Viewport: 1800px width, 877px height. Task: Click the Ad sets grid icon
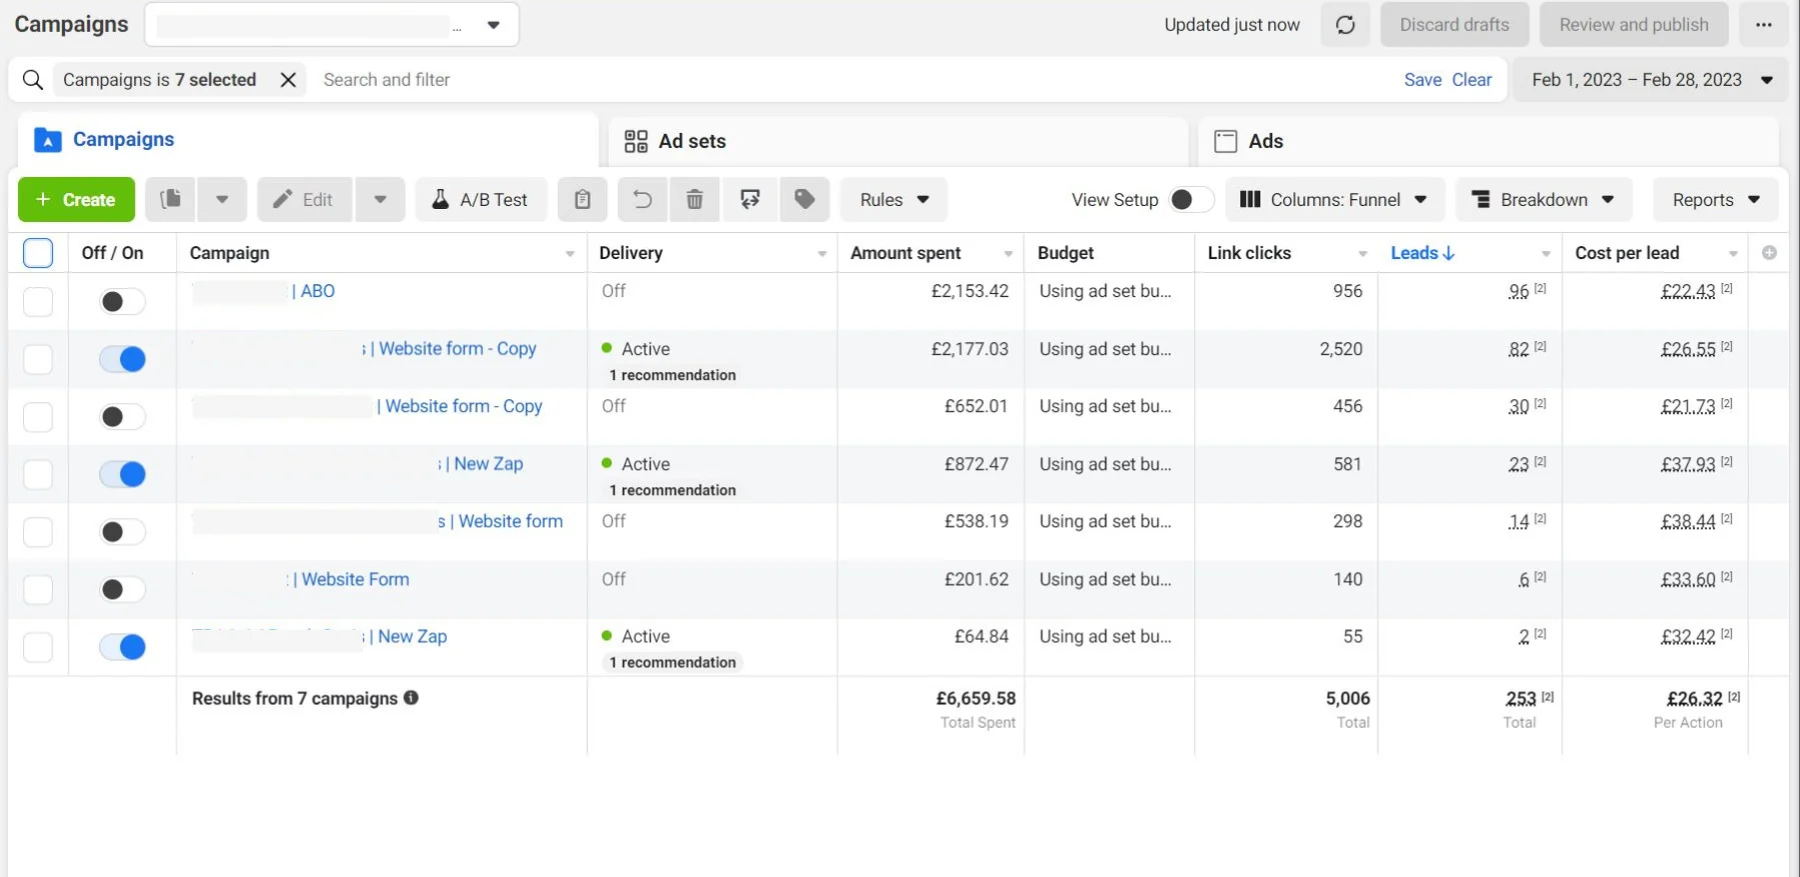[636, 141]
